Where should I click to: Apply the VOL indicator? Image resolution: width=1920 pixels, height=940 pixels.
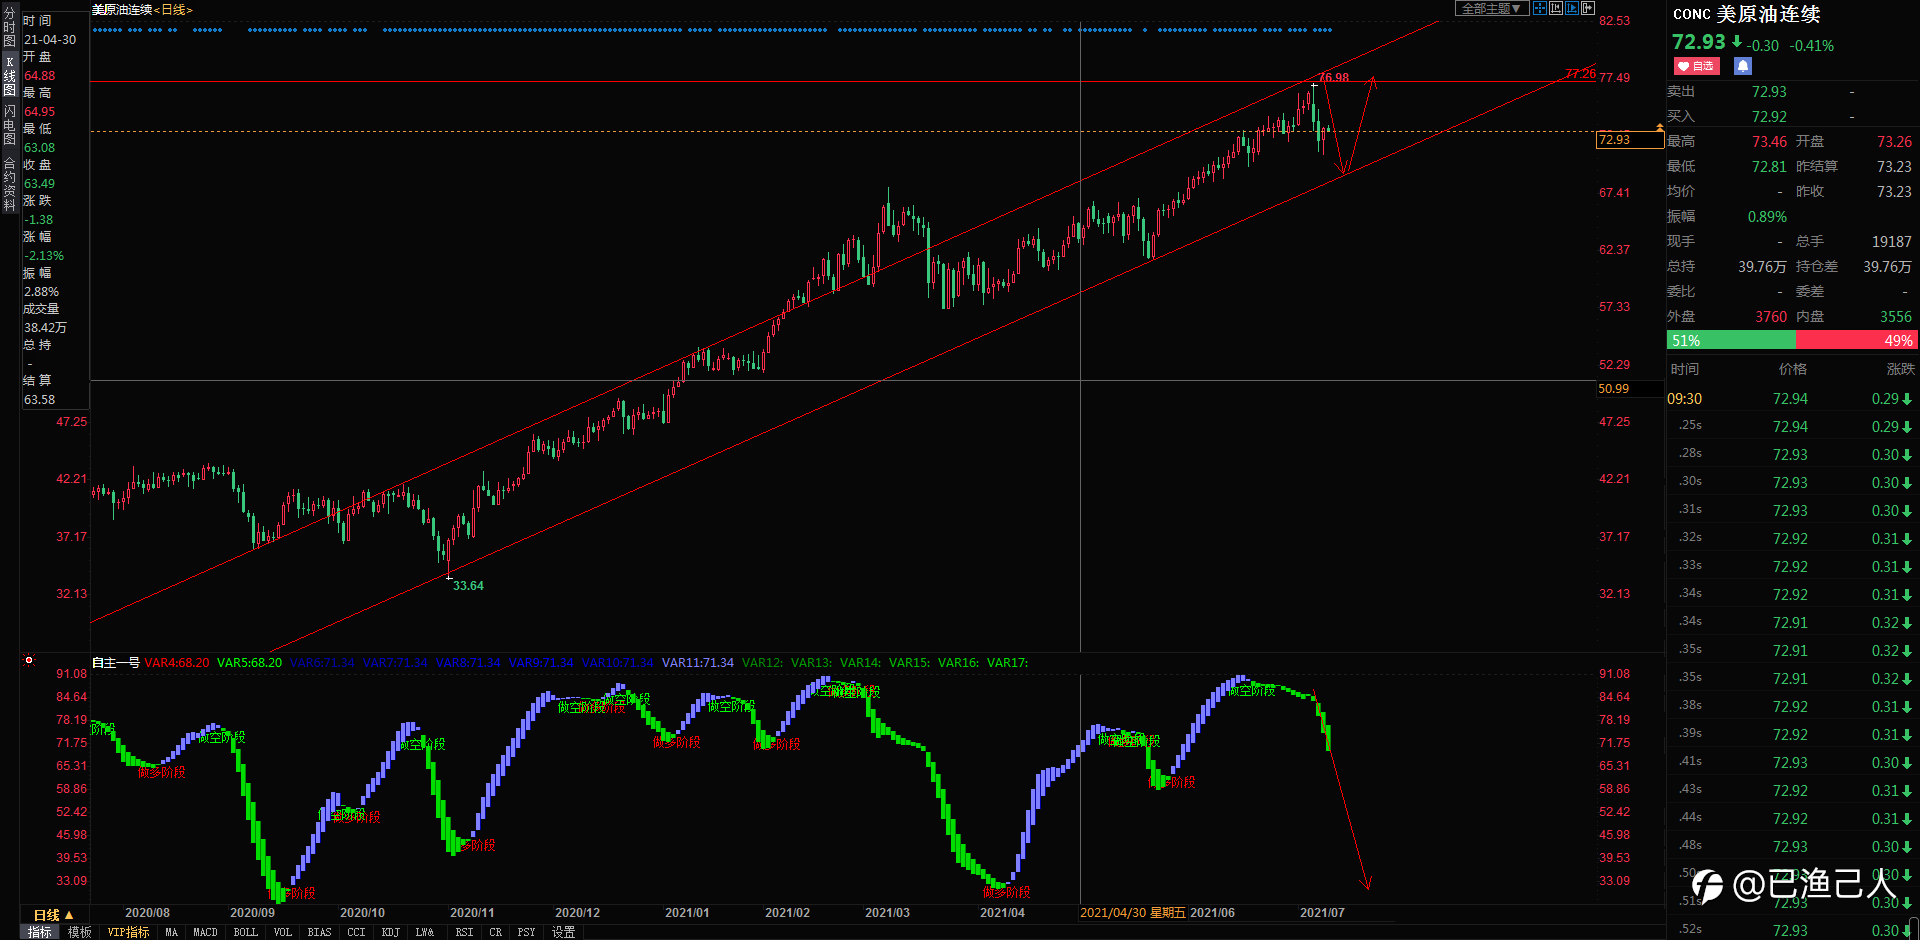(283, 932)
